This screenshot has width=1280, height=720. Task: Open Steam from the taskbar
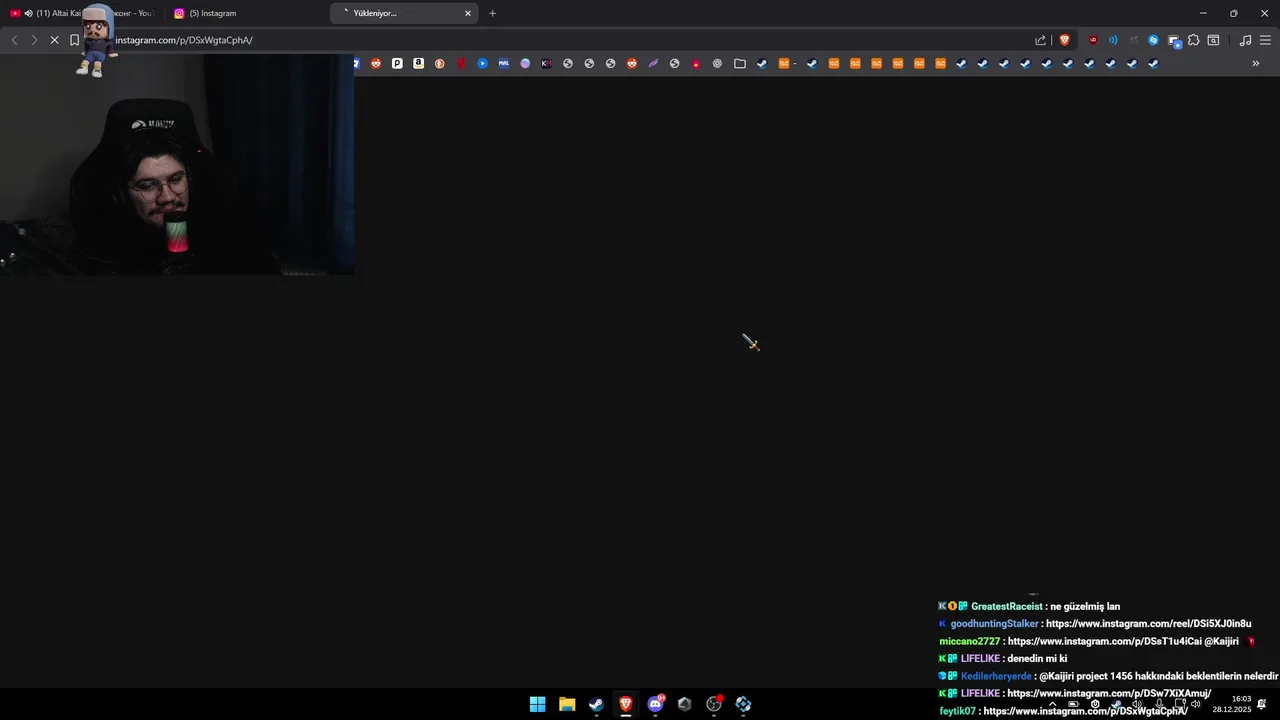tap(596, 704)
